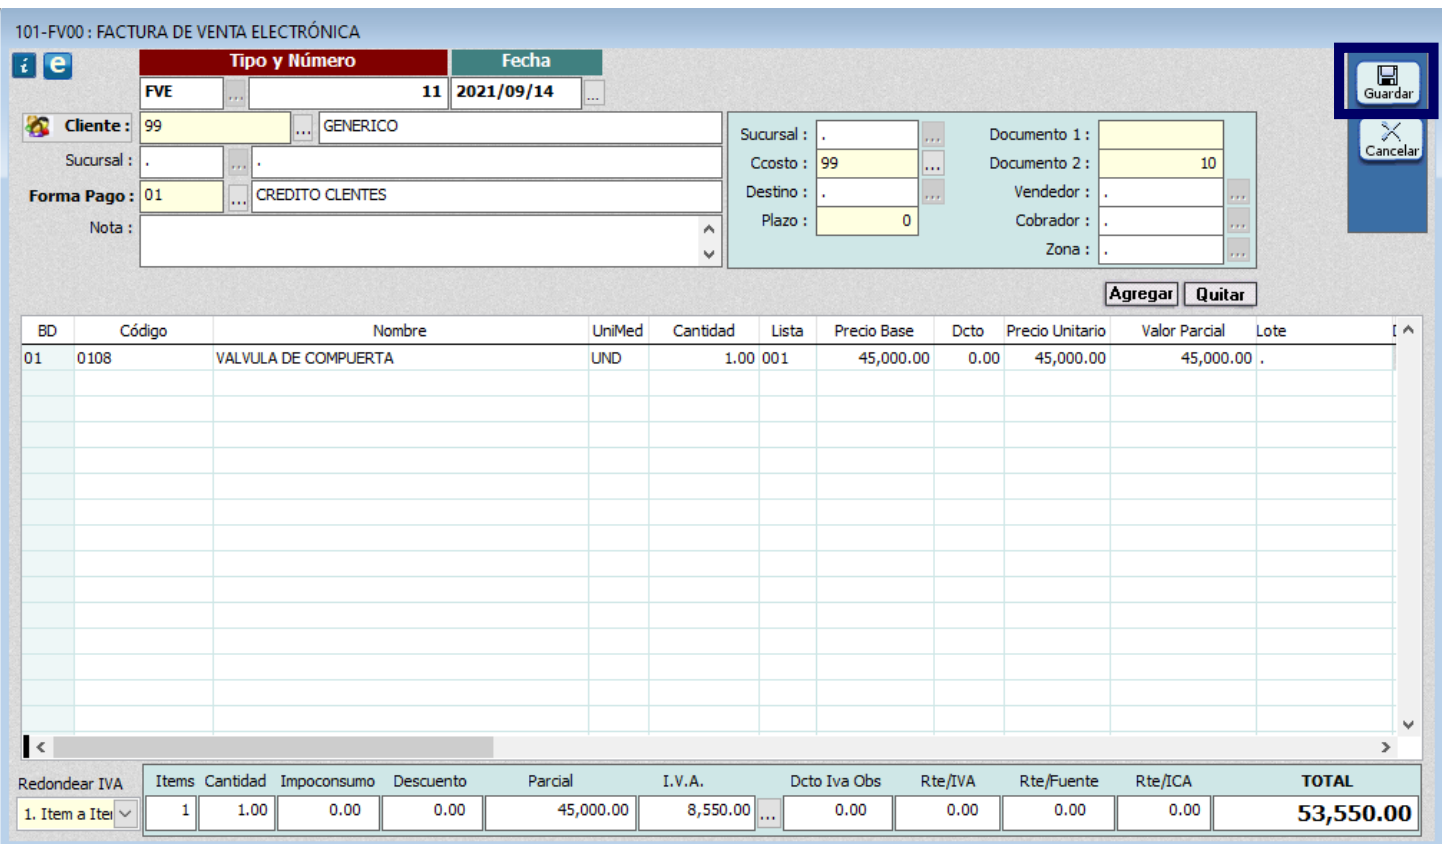Click the Cantidad column header
Screen dimensions: 1448x844
click(x=703, y=331)
